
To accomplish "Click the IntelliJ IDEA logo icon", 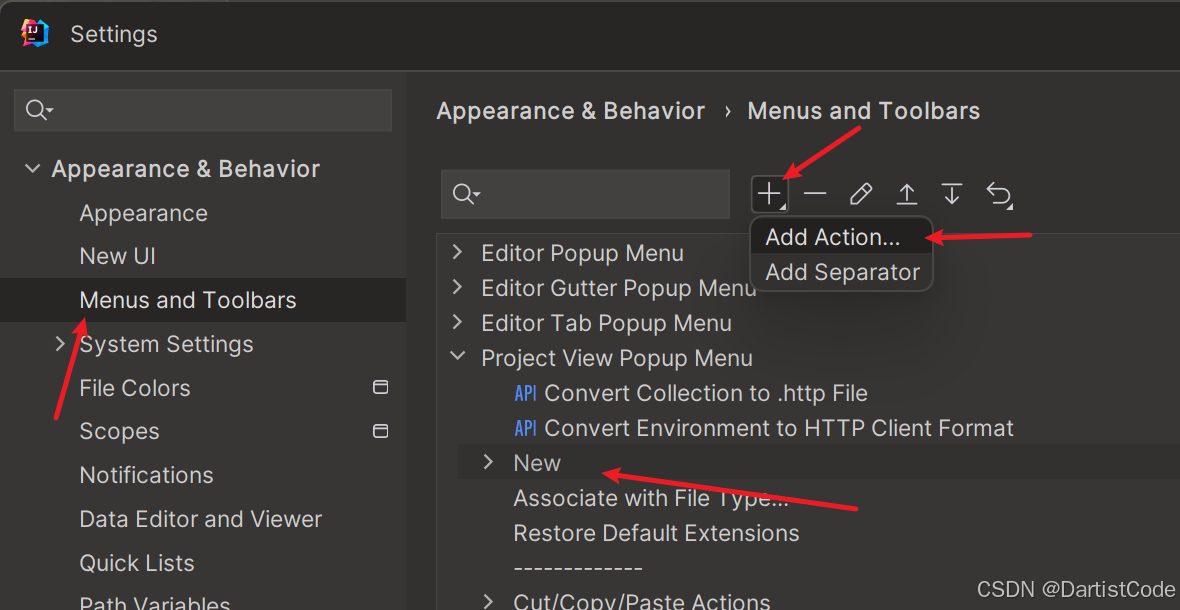I will (35, 34).
